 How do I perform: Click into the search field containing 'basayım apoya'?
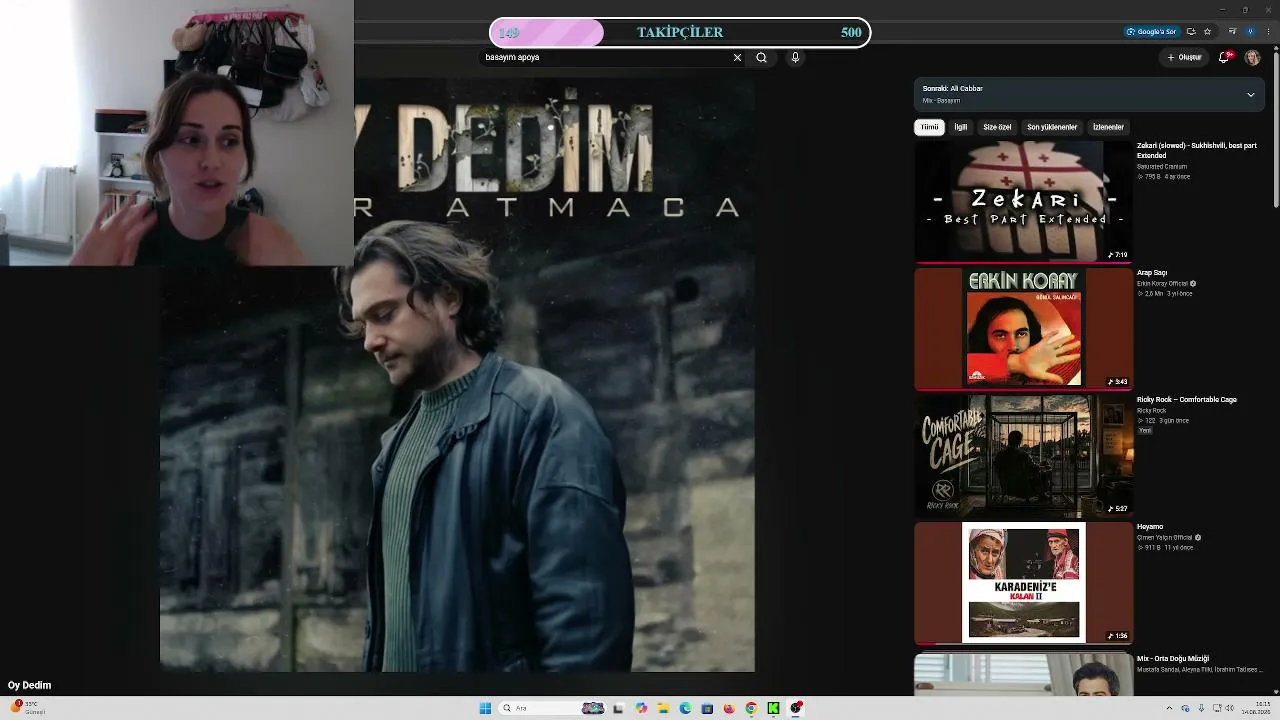coord(606,58)
